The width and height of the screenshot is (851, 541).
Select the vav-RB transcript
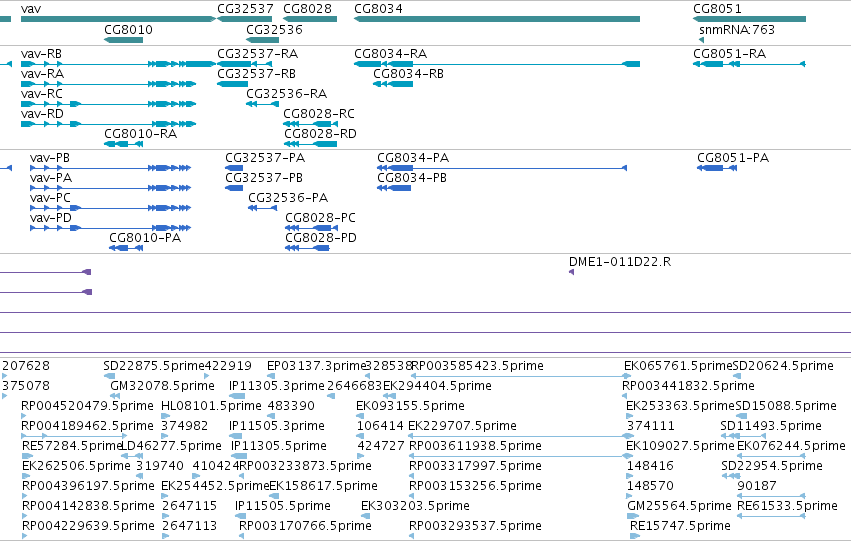click(x=118, y=64)
